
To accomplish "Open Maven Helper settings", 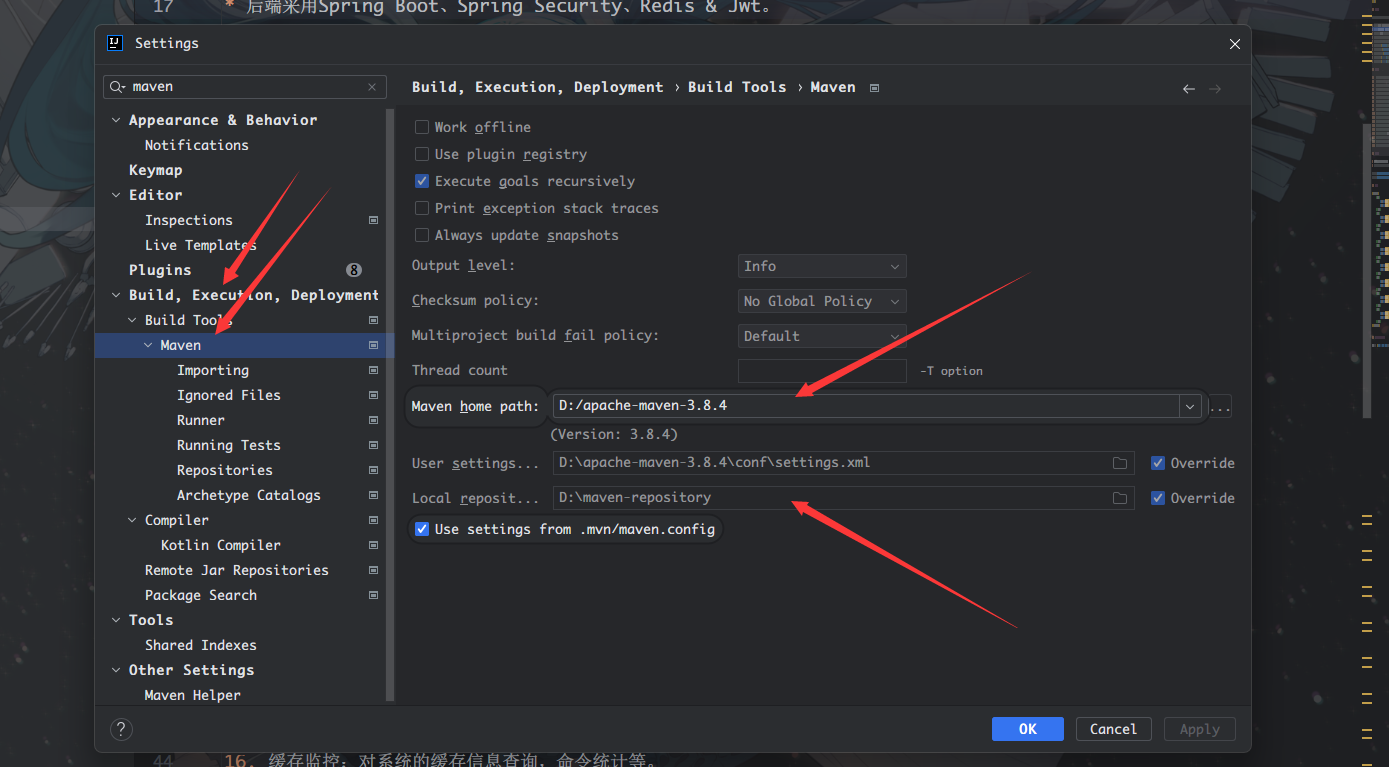I will [192, 695].
